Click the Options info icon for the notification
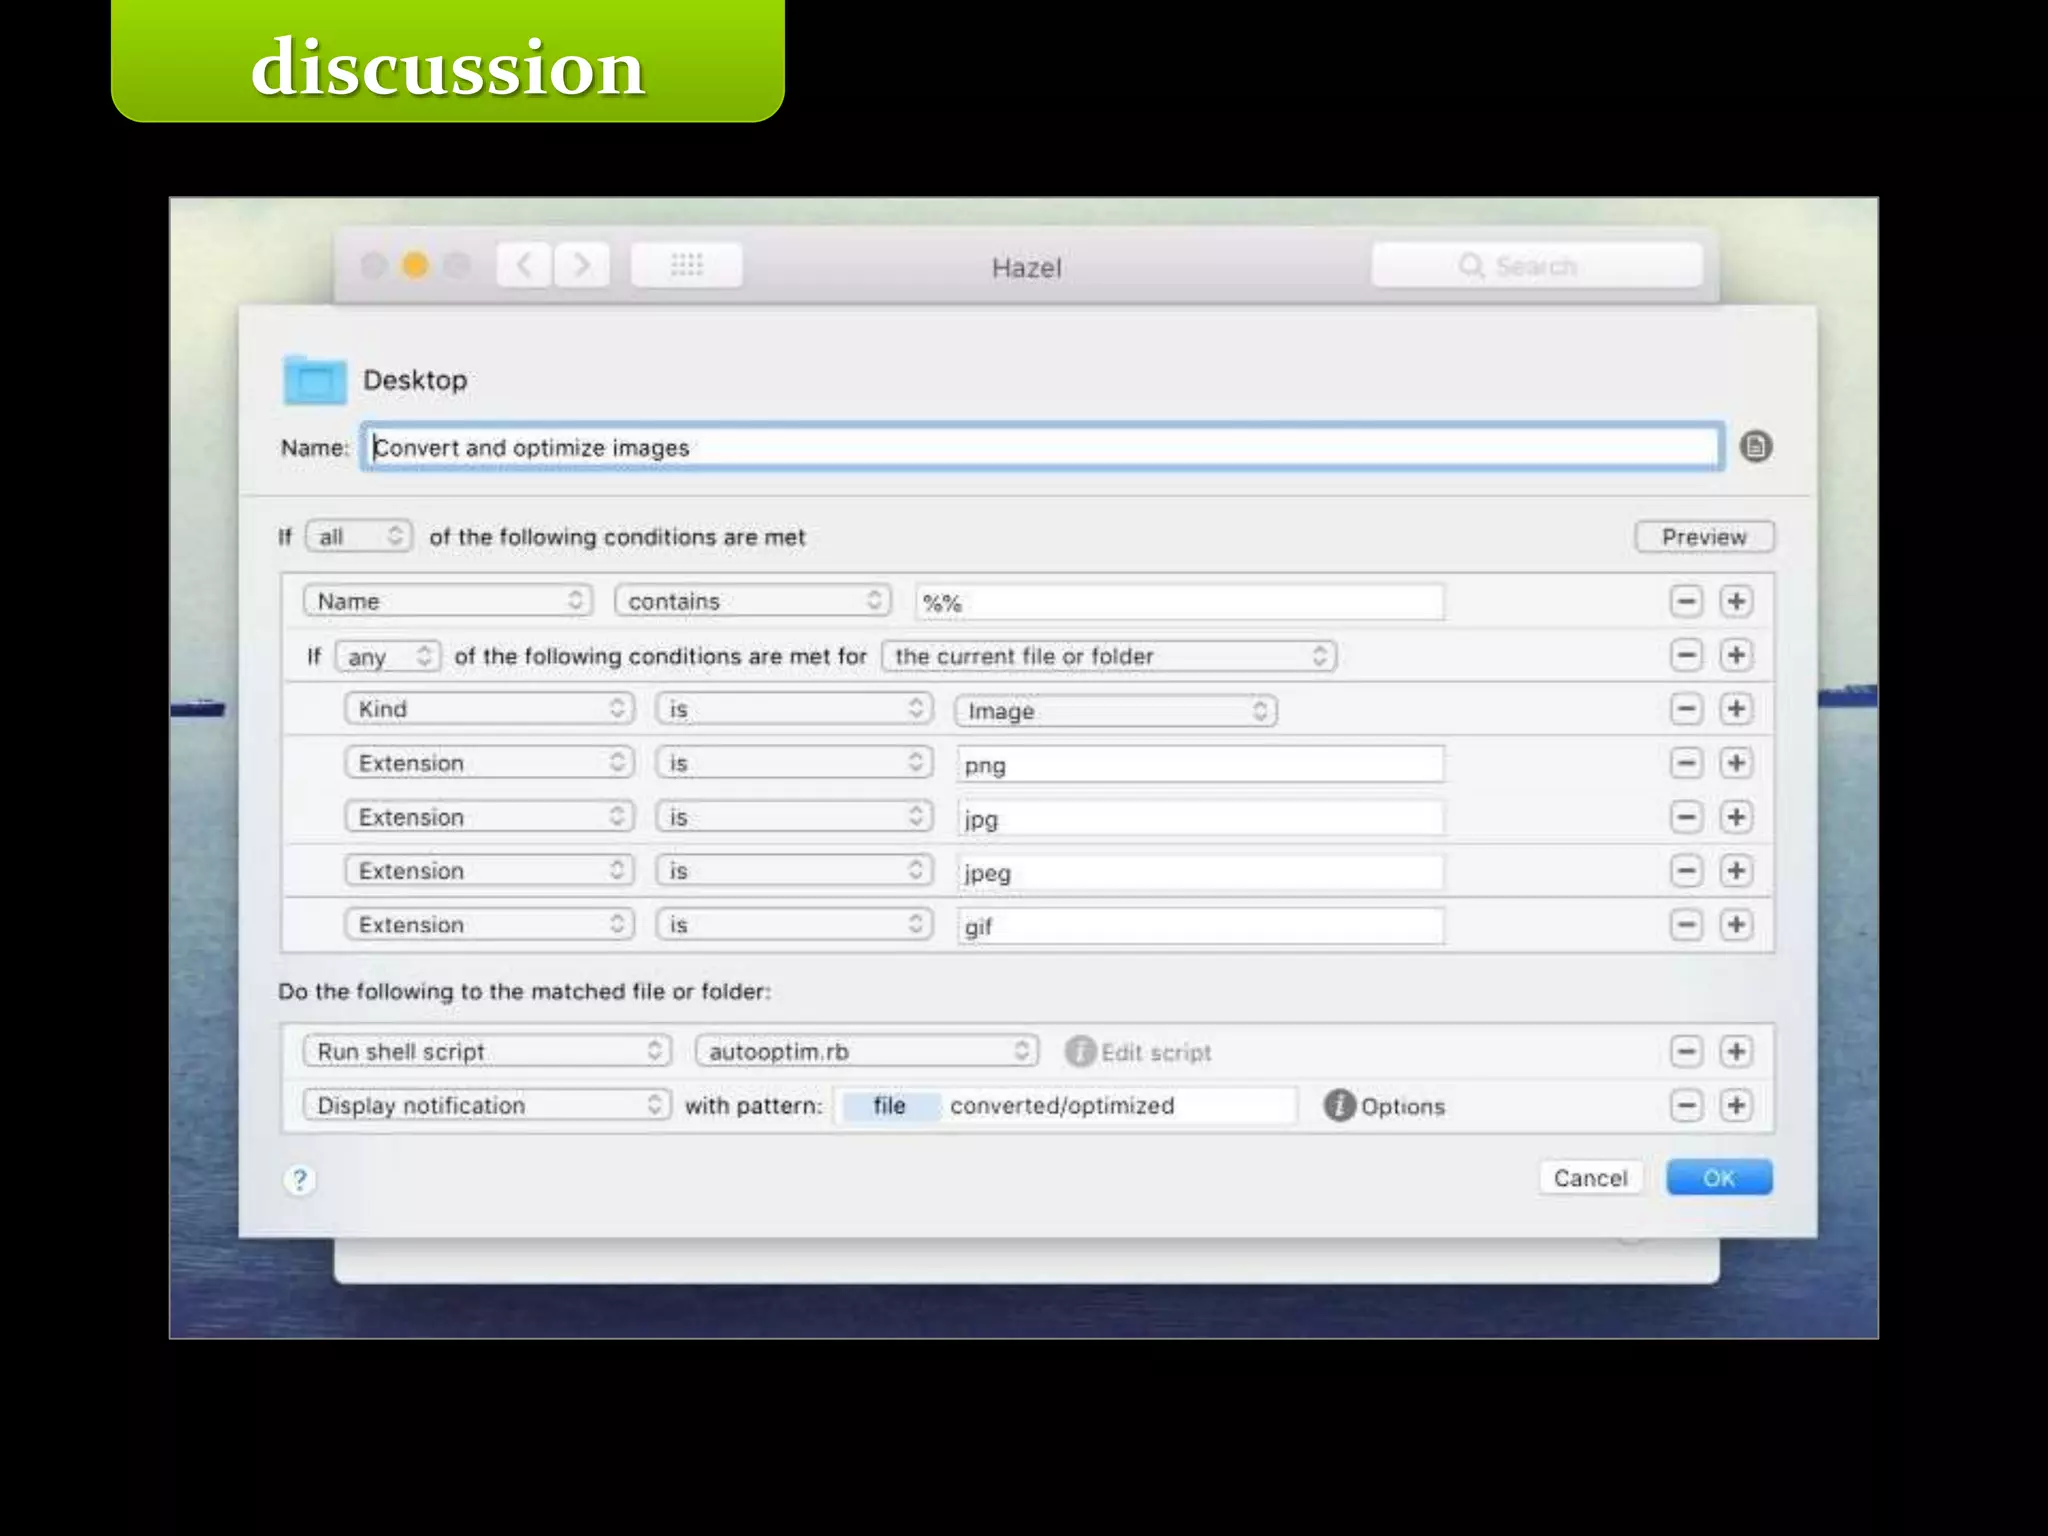This screenshot has height=1536, width=2048. (x=1339, y=1105)
